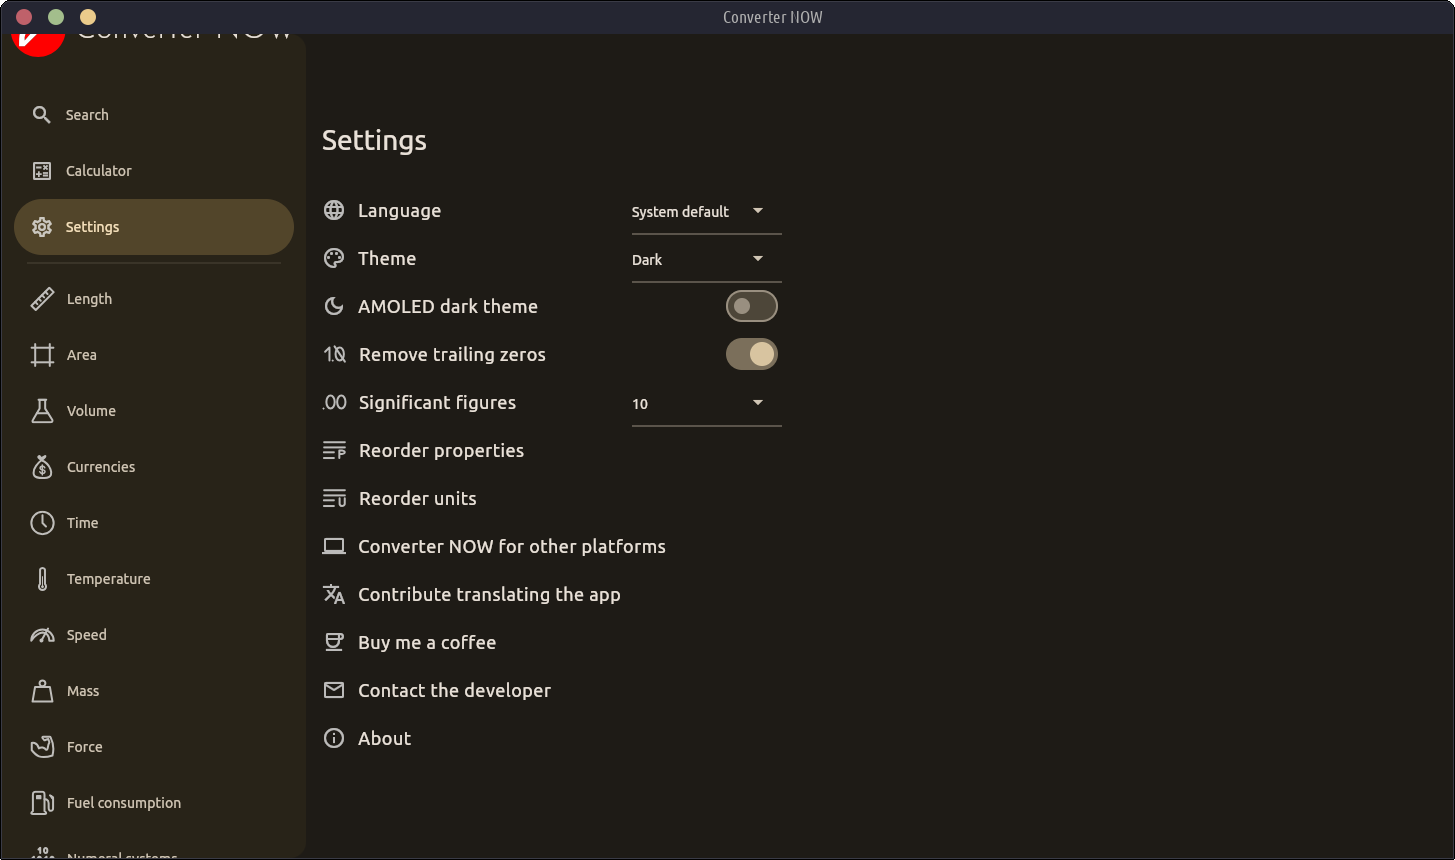Select Currencies in the navigation drawer
The width and height of the screenshot is (1455, 860).
pos(154,467)
